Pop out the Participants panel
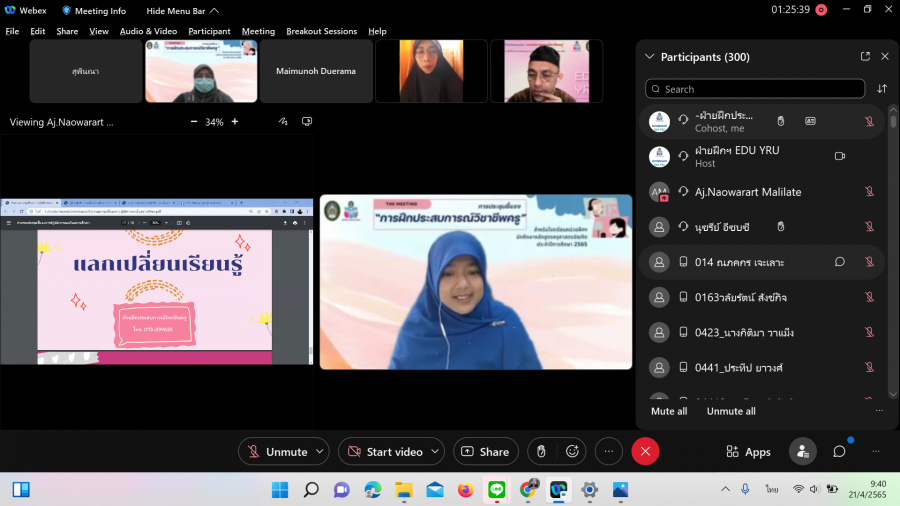Screen dimensions: 900x506 [x=865, y=57]
